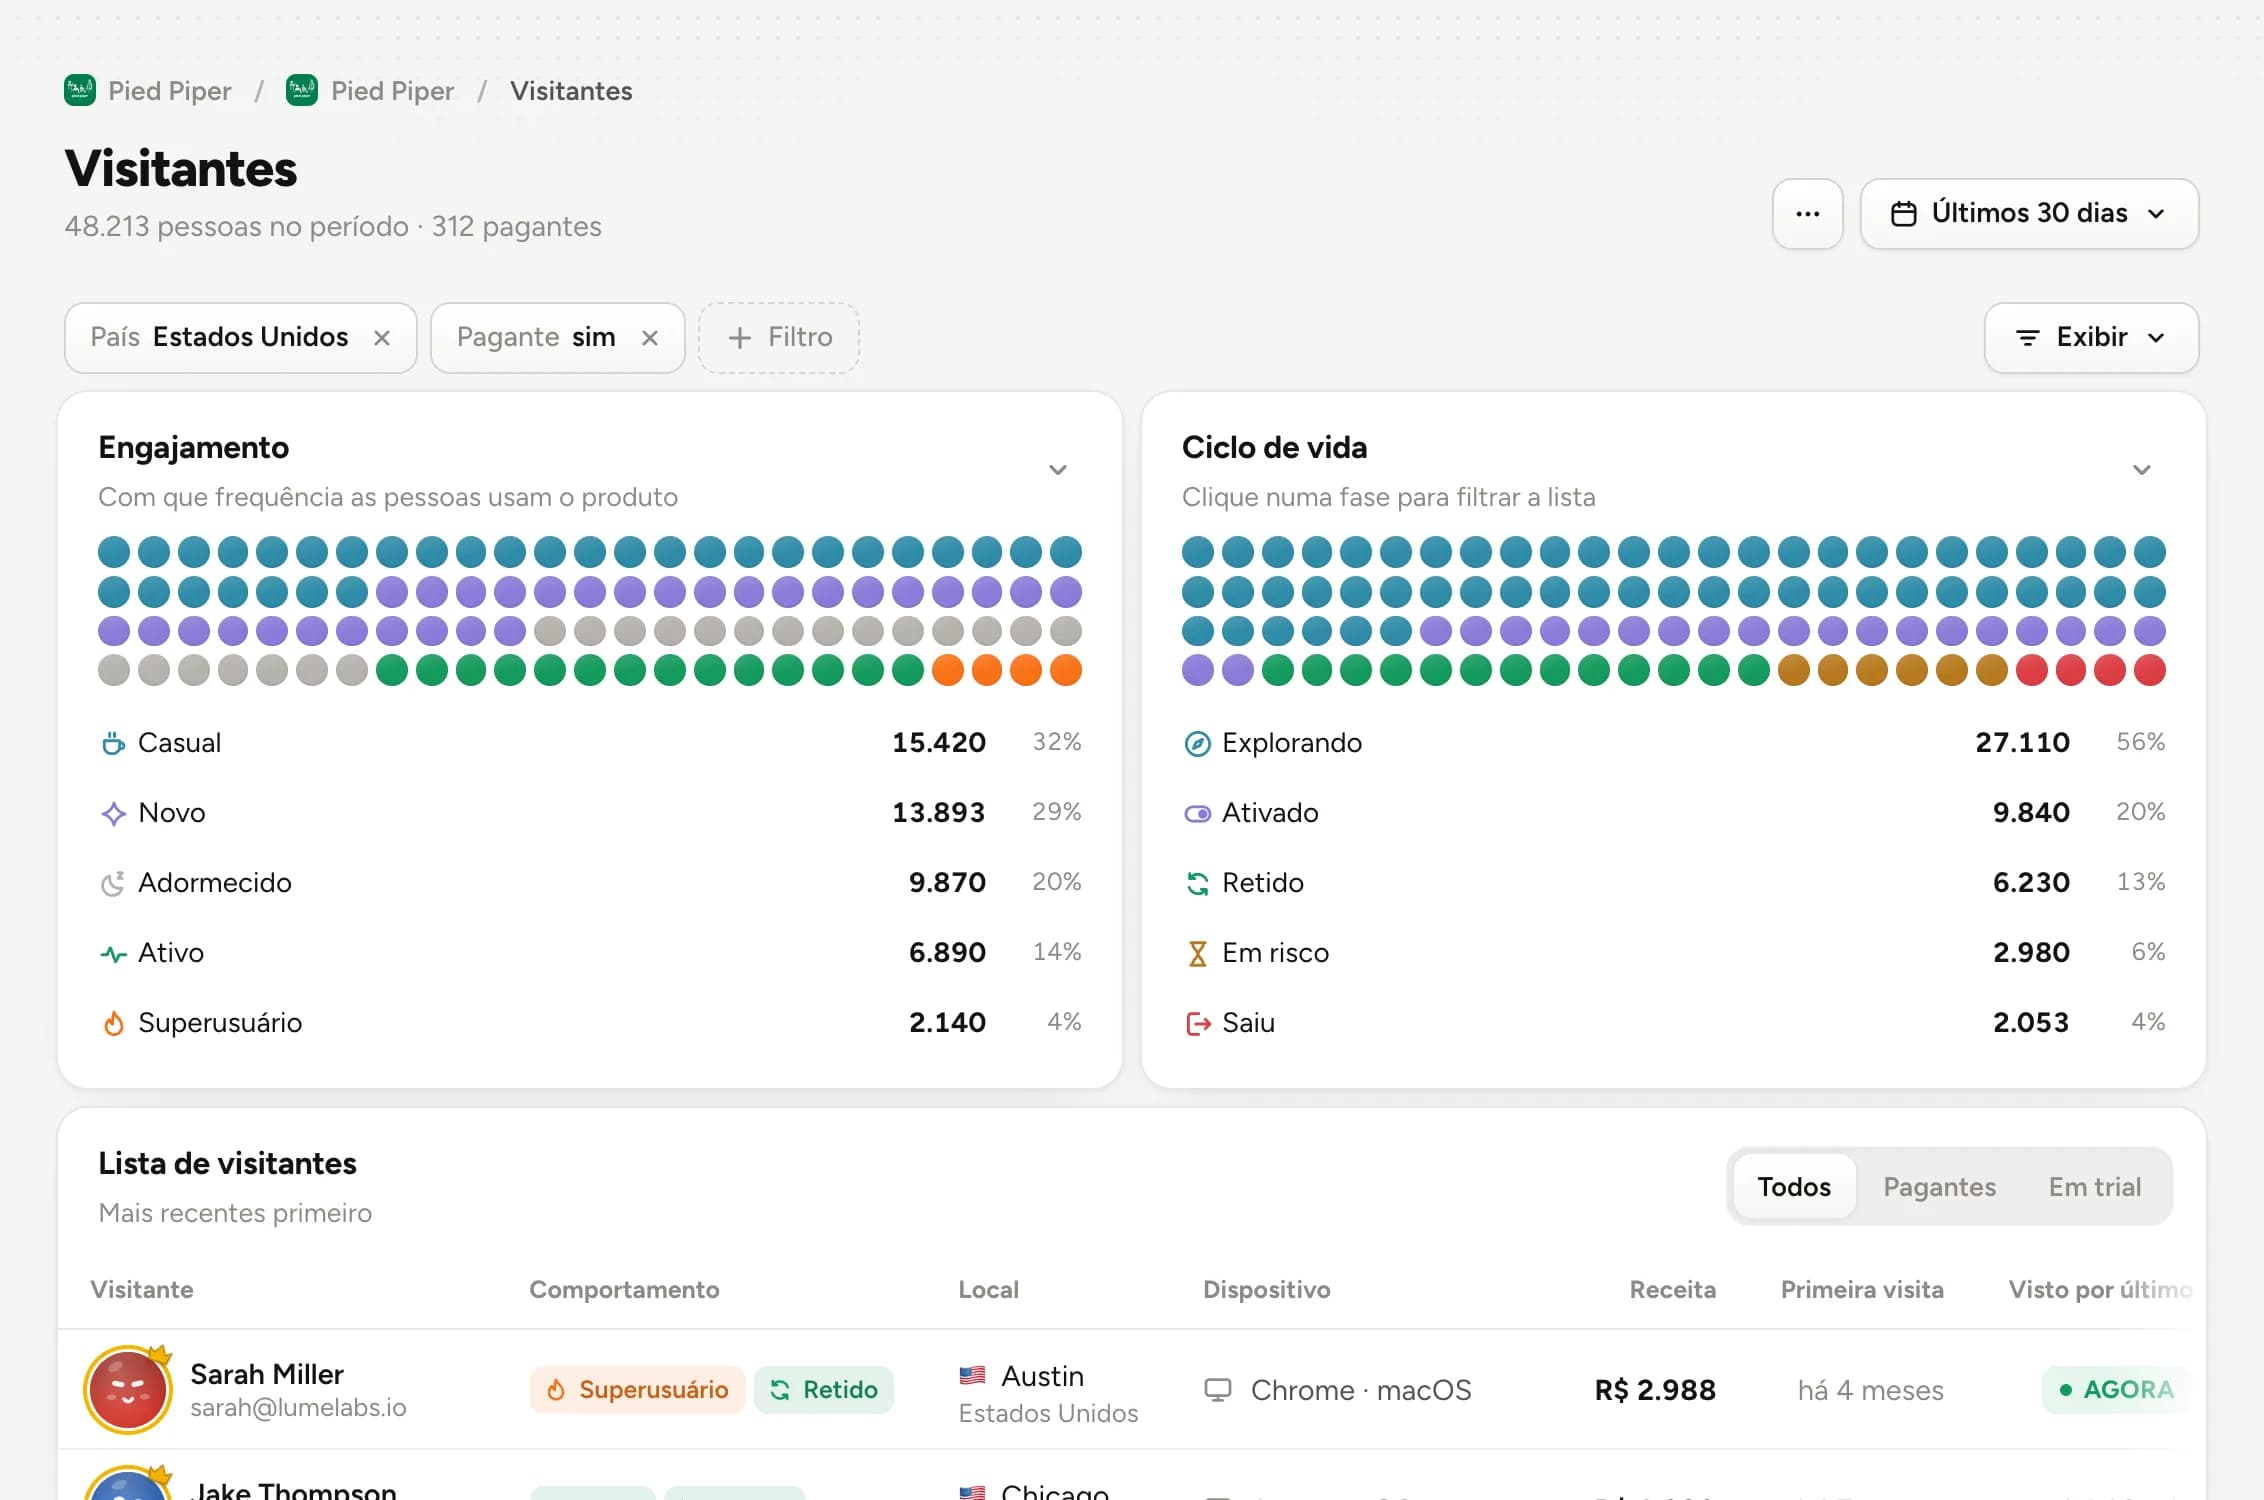Click the Retido refresh icon in Ciclo de vida
This screenshot has height=1500, width=2264.
click(1197, 883)
